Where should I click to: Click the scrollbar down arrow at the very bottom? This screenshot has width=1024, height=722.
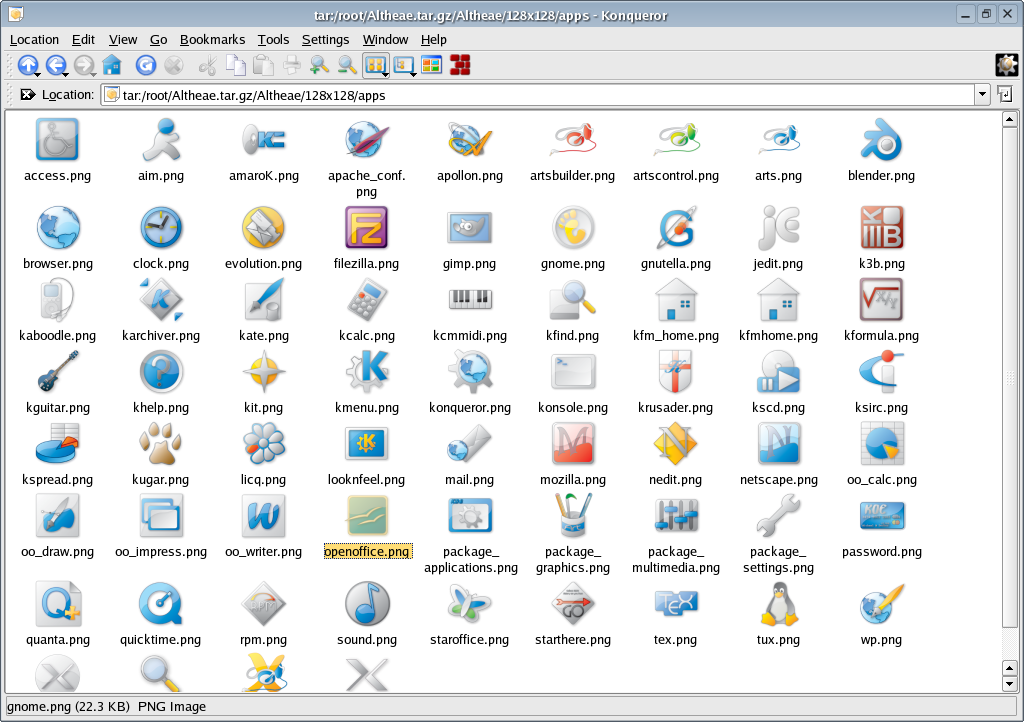click(1010, 685)
